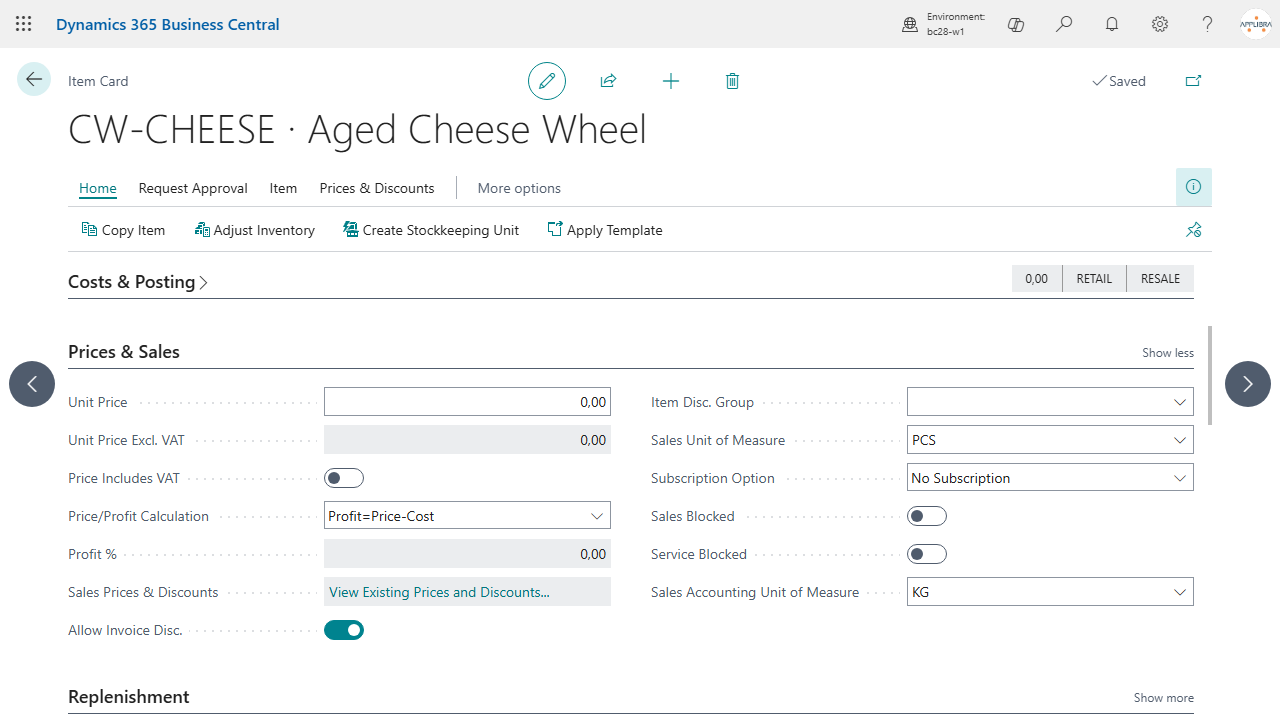Screen dimensions: 1280x720
Task: Click the Saved status indicator
Action: click(1119, 81)
